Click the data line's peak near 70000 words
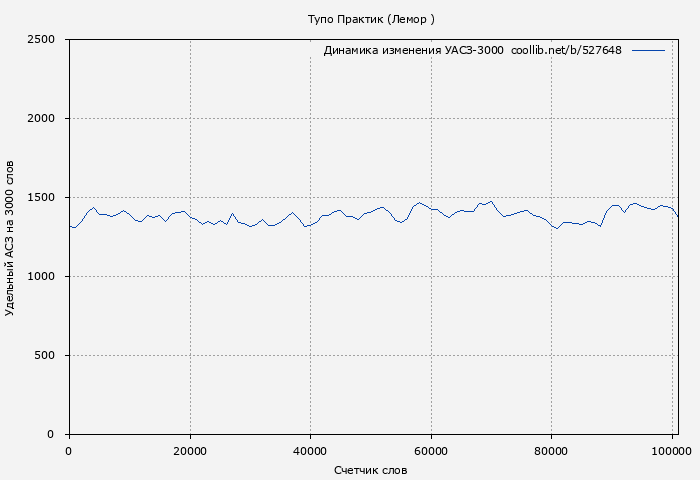Viewport: 700px width, 480px height. click(491, 201)
